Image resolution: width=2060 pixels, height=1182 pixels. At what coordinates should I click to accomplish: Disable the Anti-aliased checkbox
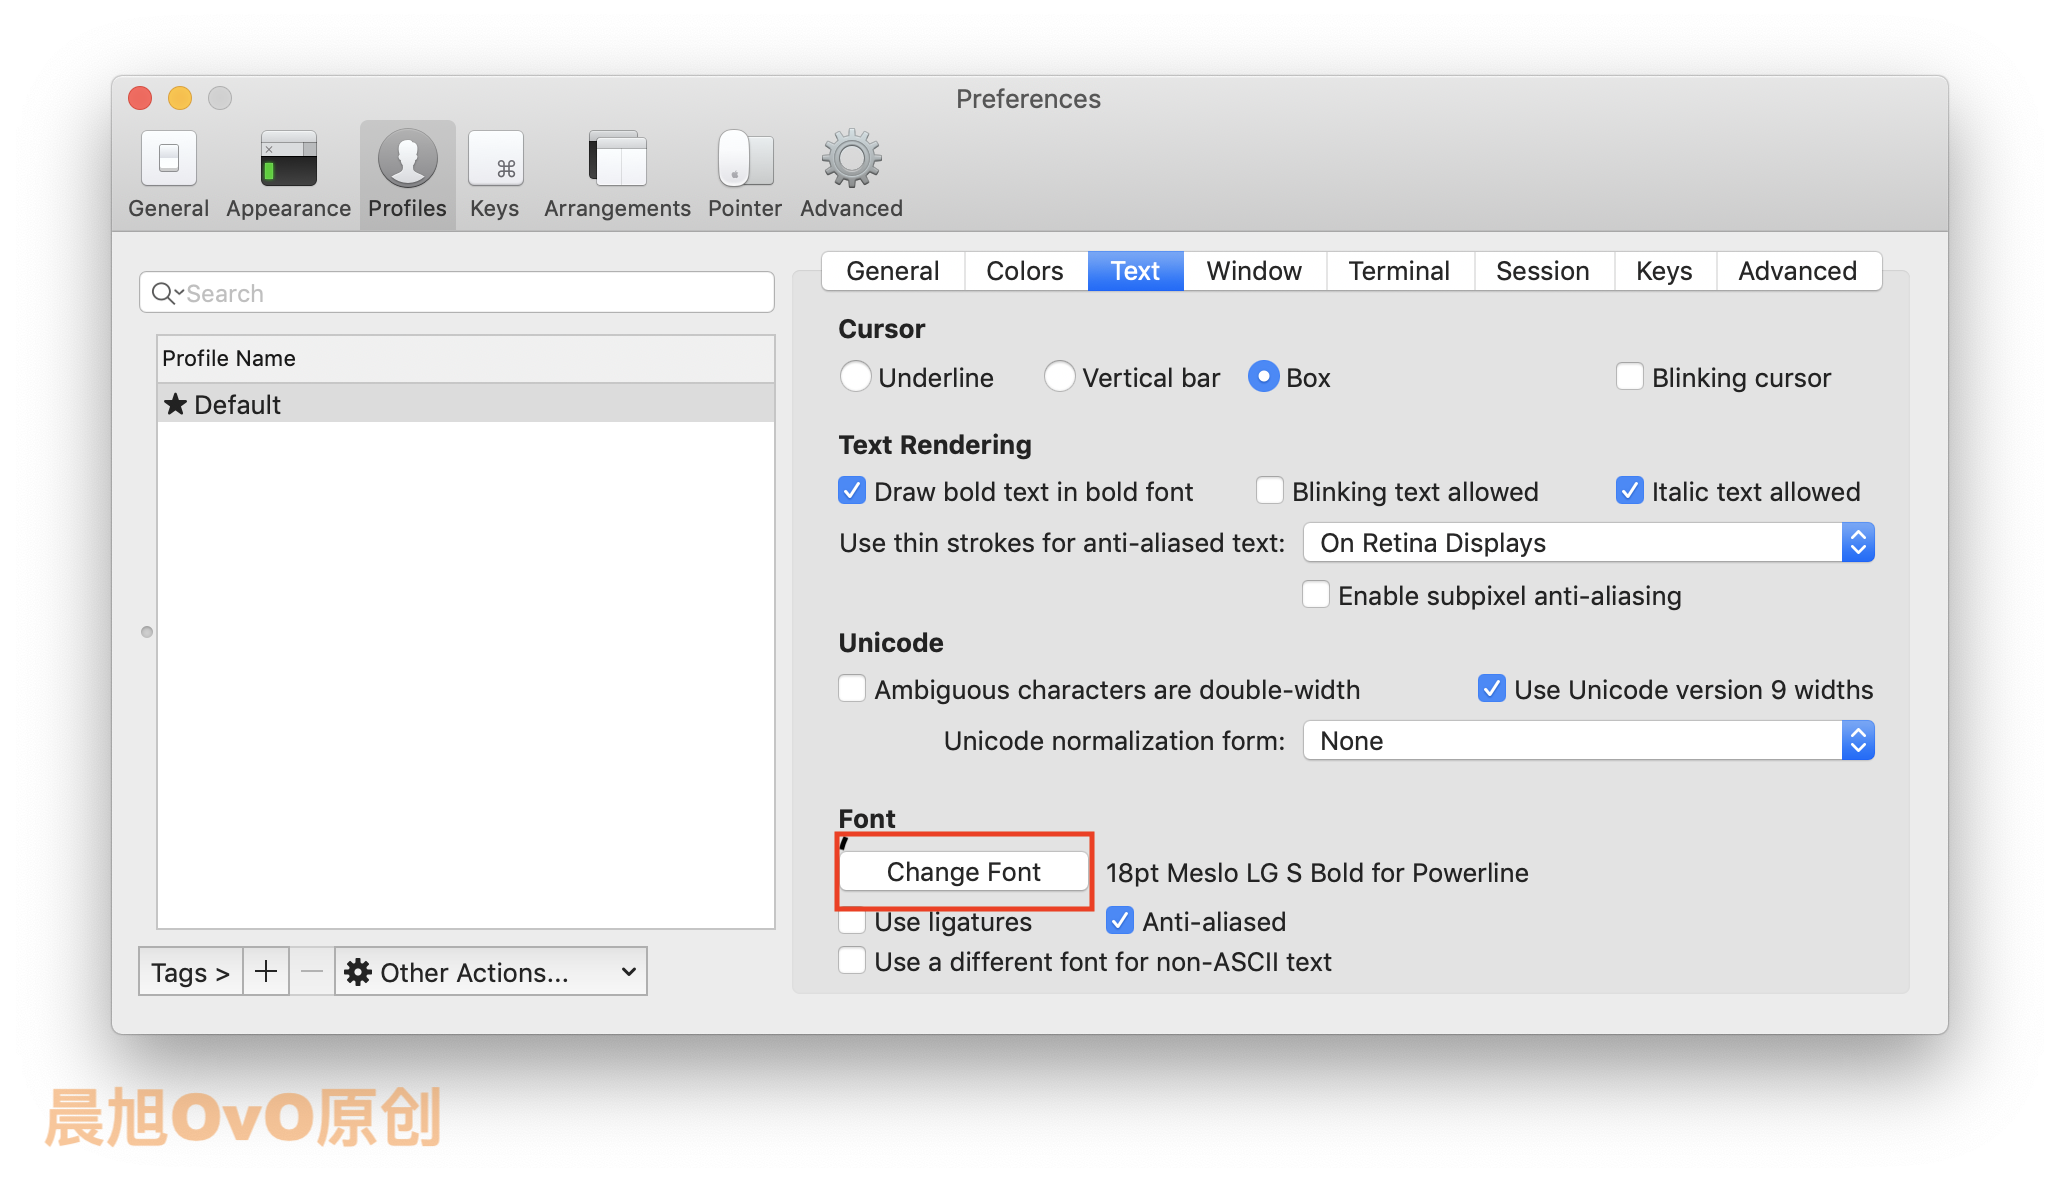pyautogui.click(x=1120, y=921)
